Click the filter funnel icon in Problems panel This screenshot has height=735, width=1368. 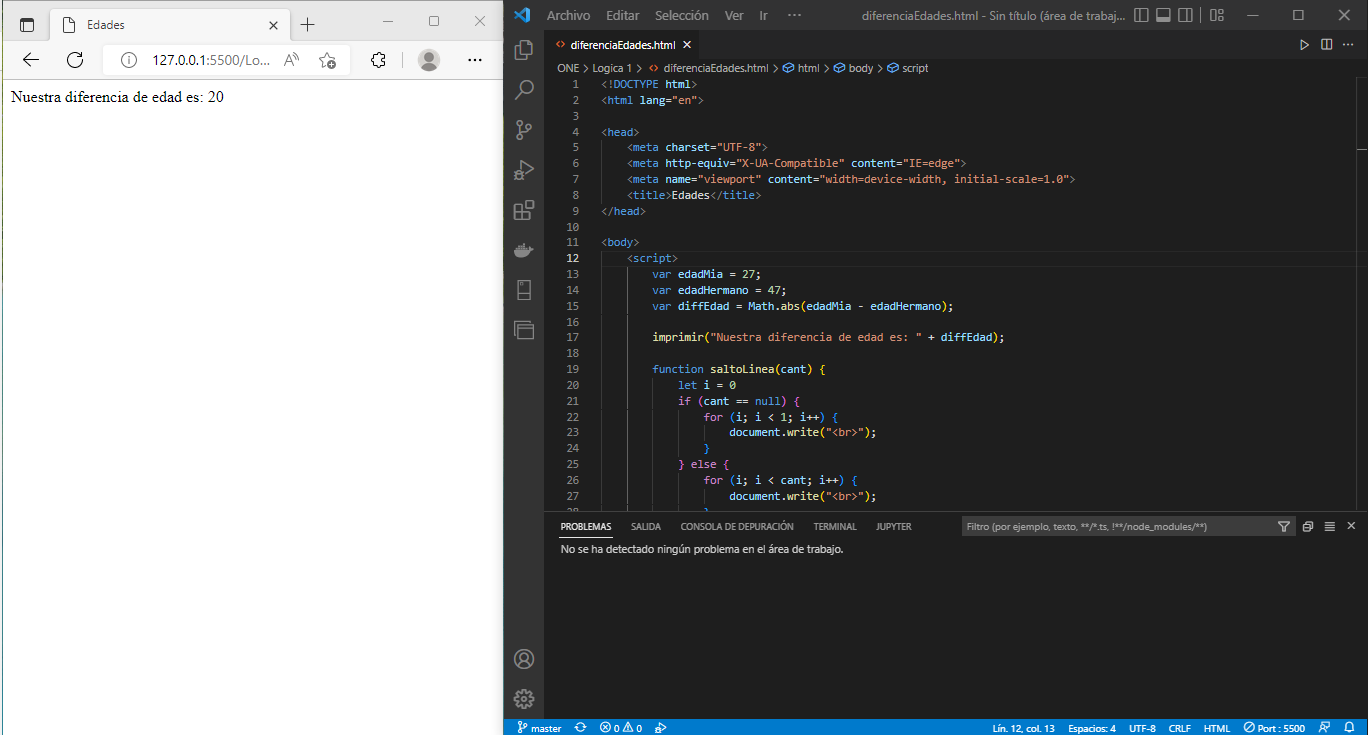point(1284,526)
